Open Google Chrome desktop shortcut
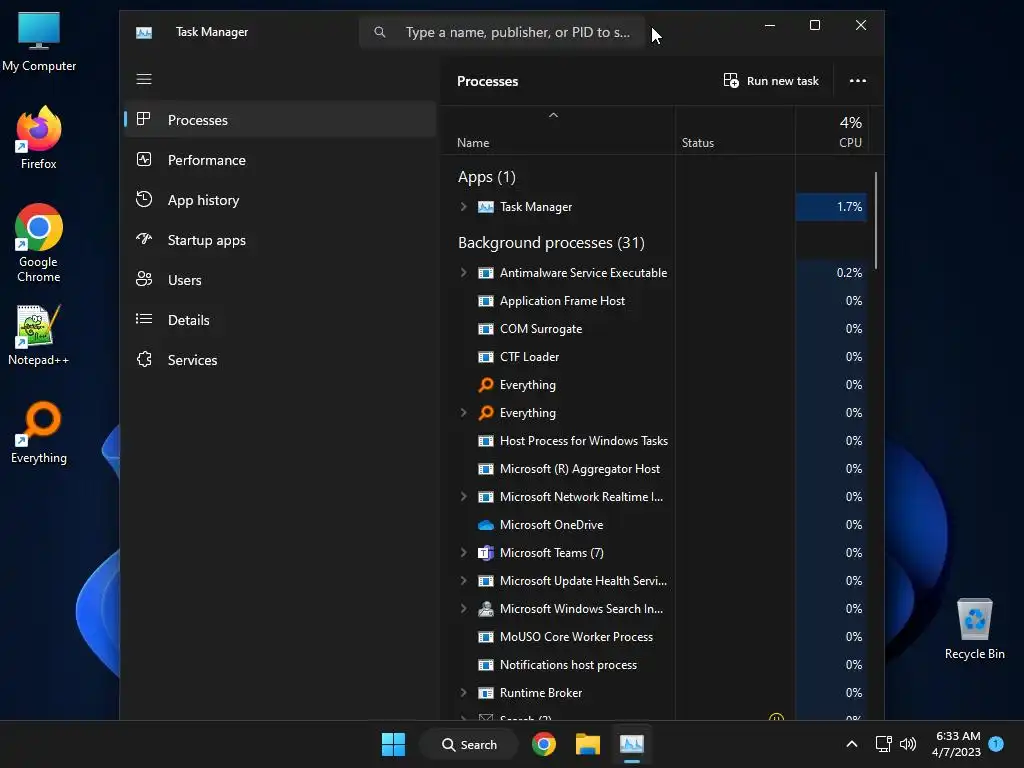Viewport: 1024px width, 768px height. pyautogui.click(x=39, y=243)
